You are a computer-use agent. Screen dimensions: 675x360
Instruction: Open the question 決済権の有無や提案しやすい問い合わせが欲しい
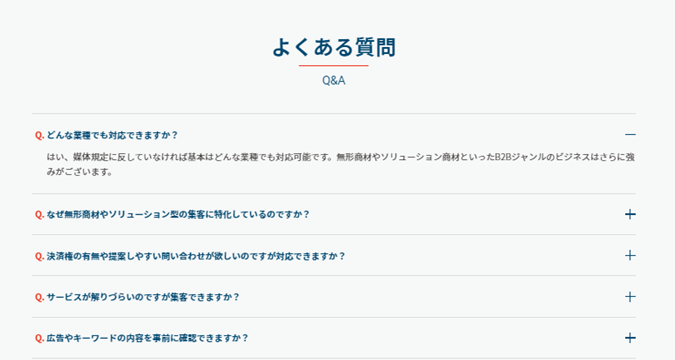pos(196,256)
